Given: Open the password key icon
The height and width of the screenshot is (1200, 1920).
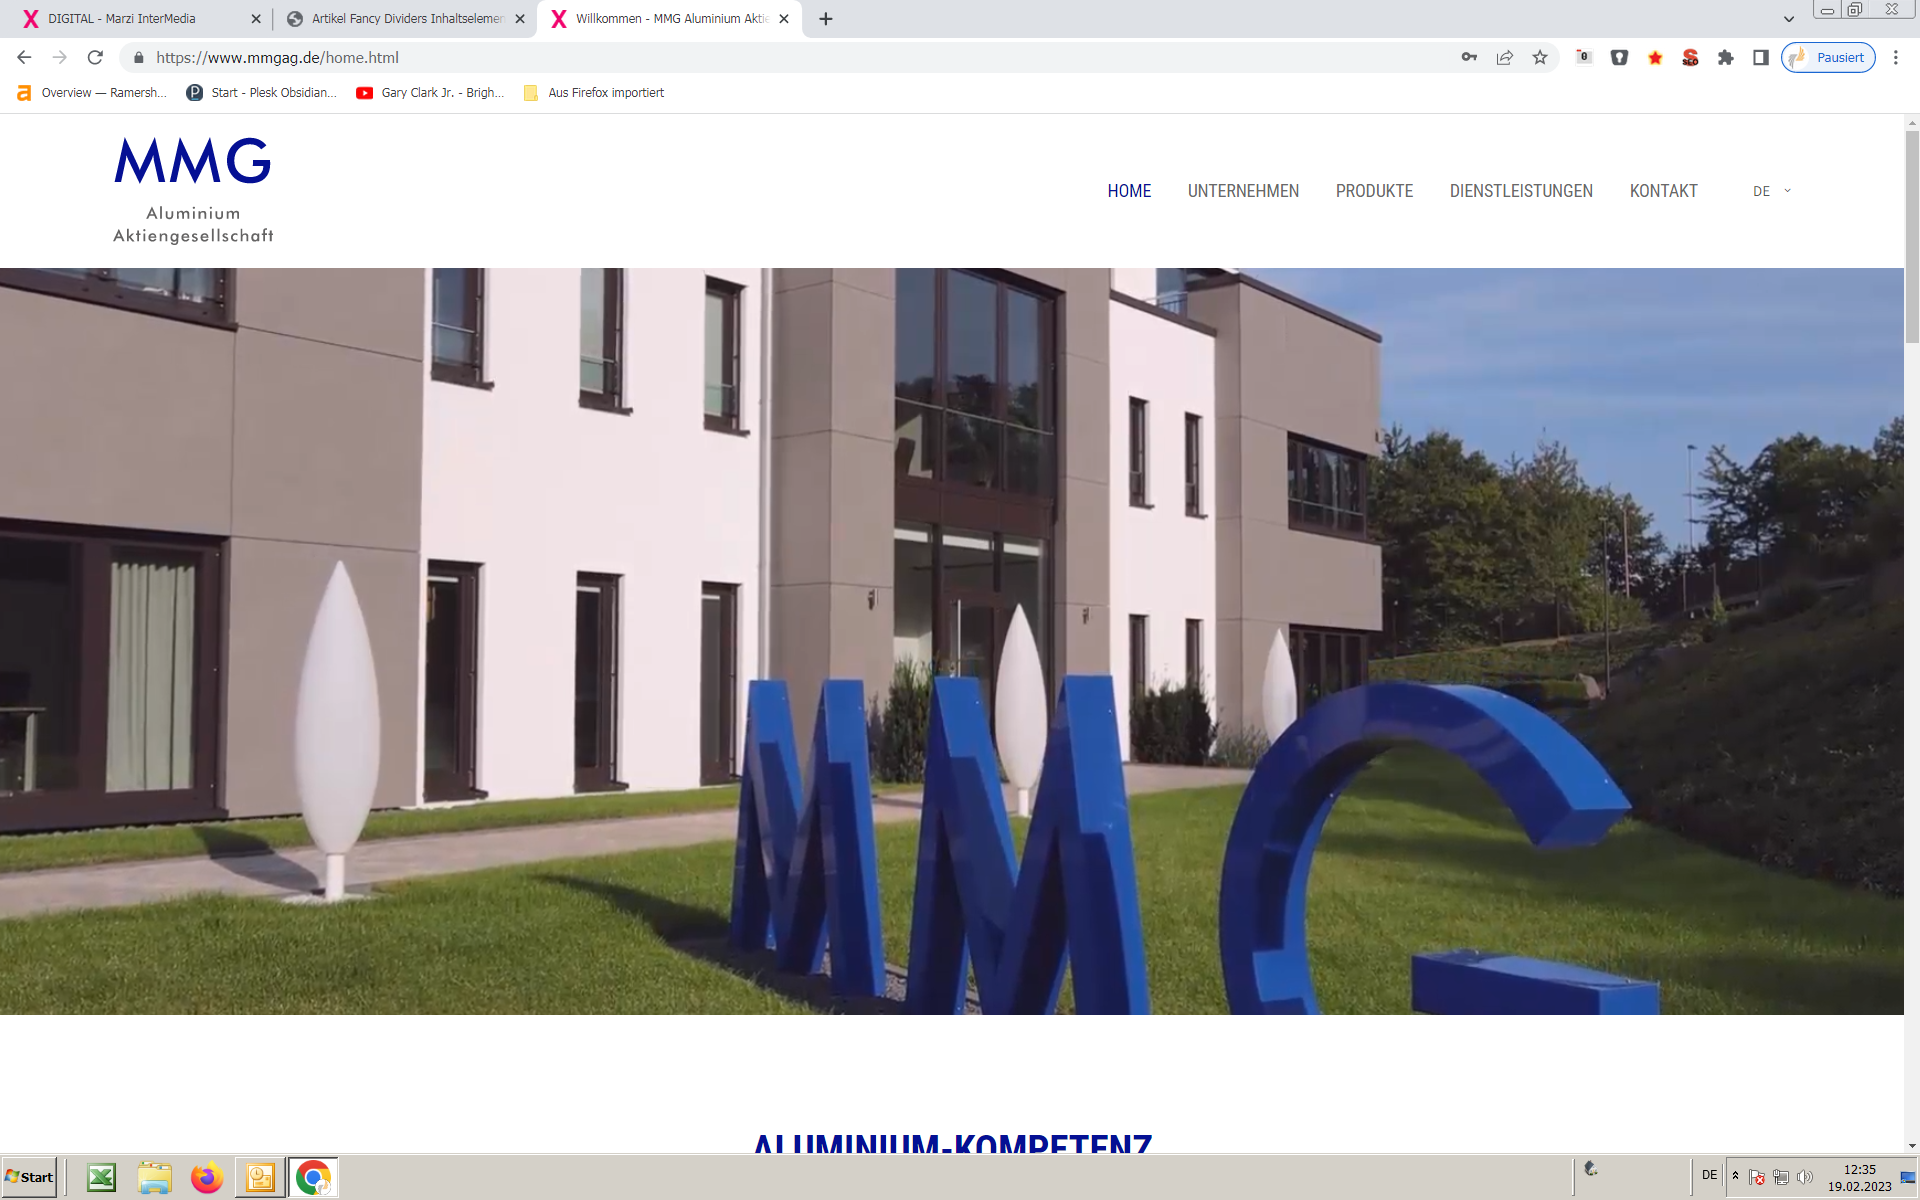Looking at the screenshot, I should click(1469, 58).
